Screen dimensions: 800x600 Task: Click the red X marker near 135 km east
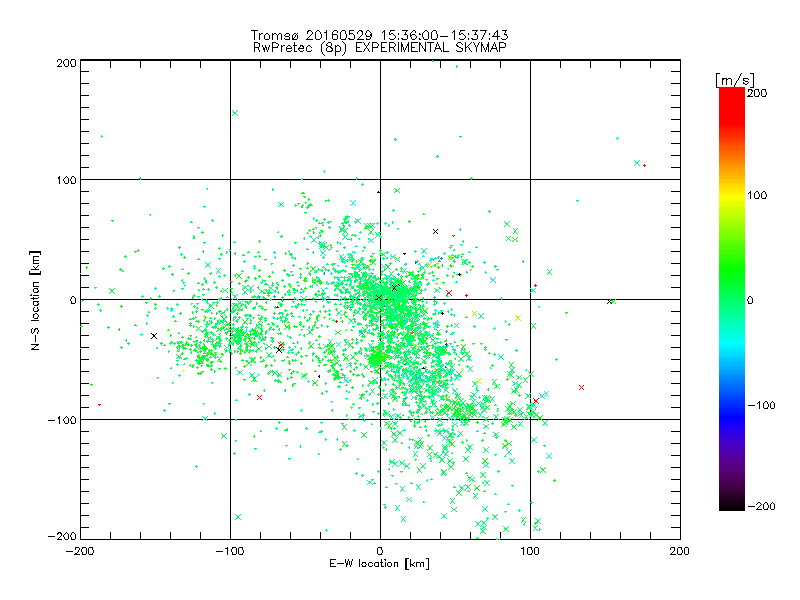581,388
